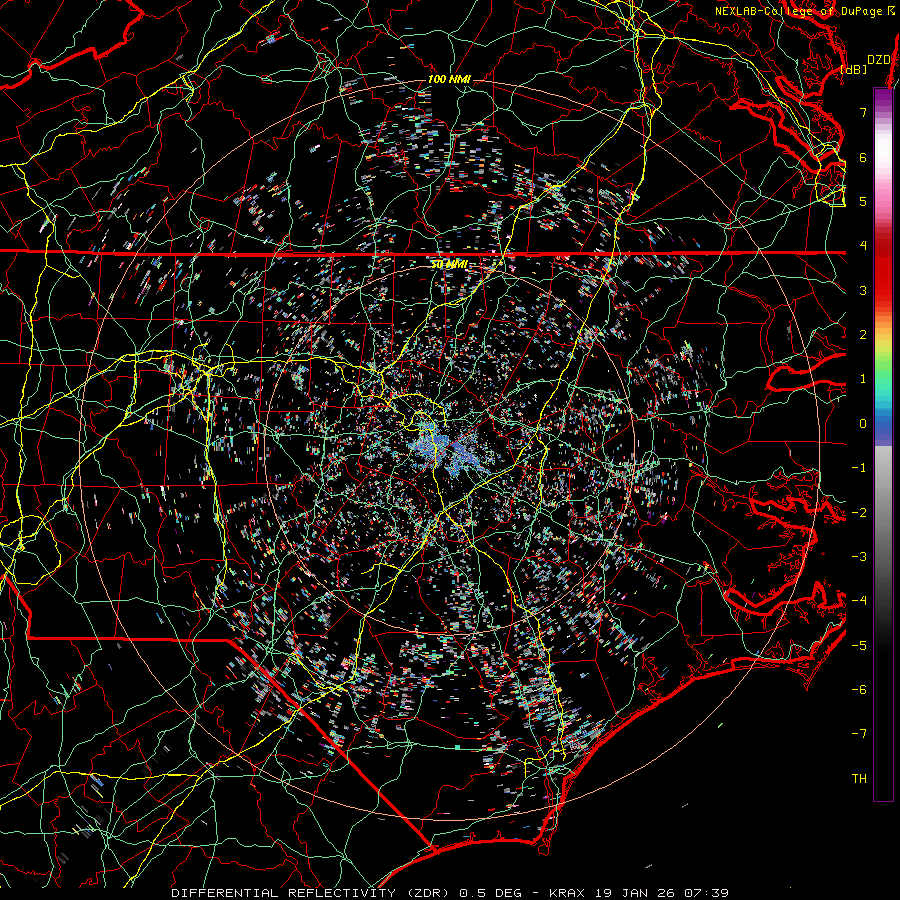
Task: Click the 3 dB label on the colorbar
Action: 863,290
